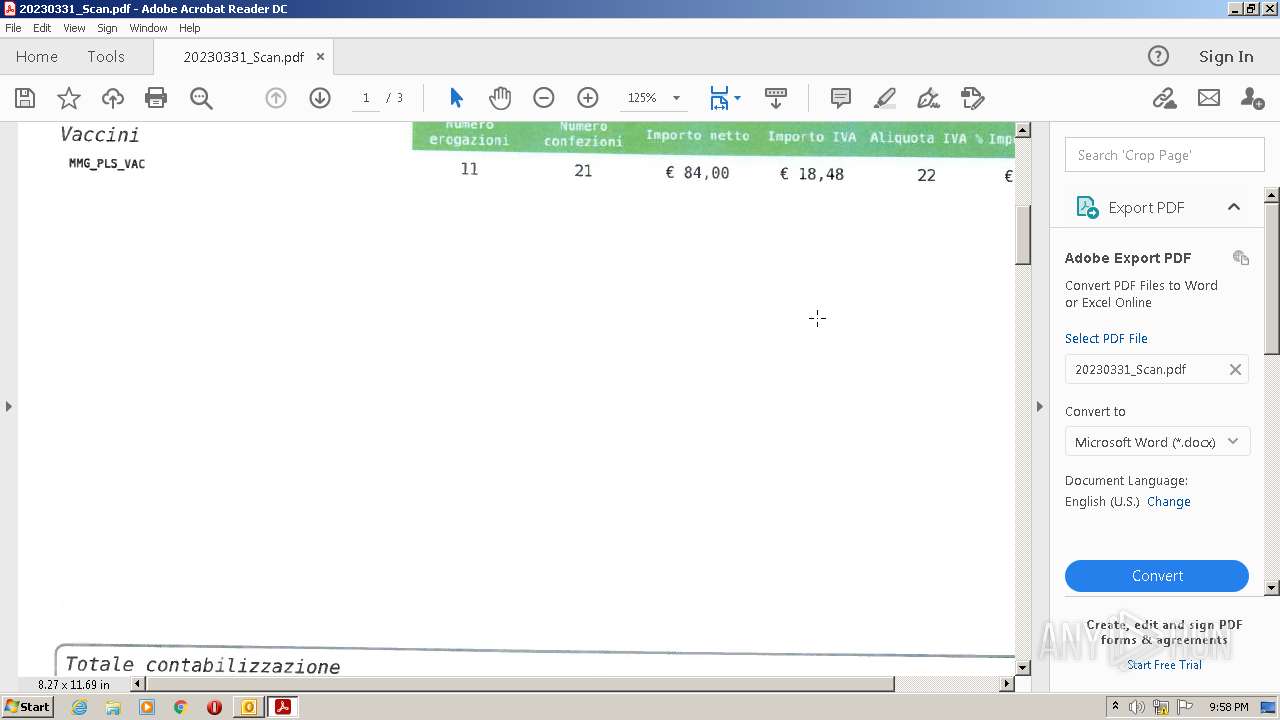Click the Search 'Crop Page' box

click(x=1164, y=155)
